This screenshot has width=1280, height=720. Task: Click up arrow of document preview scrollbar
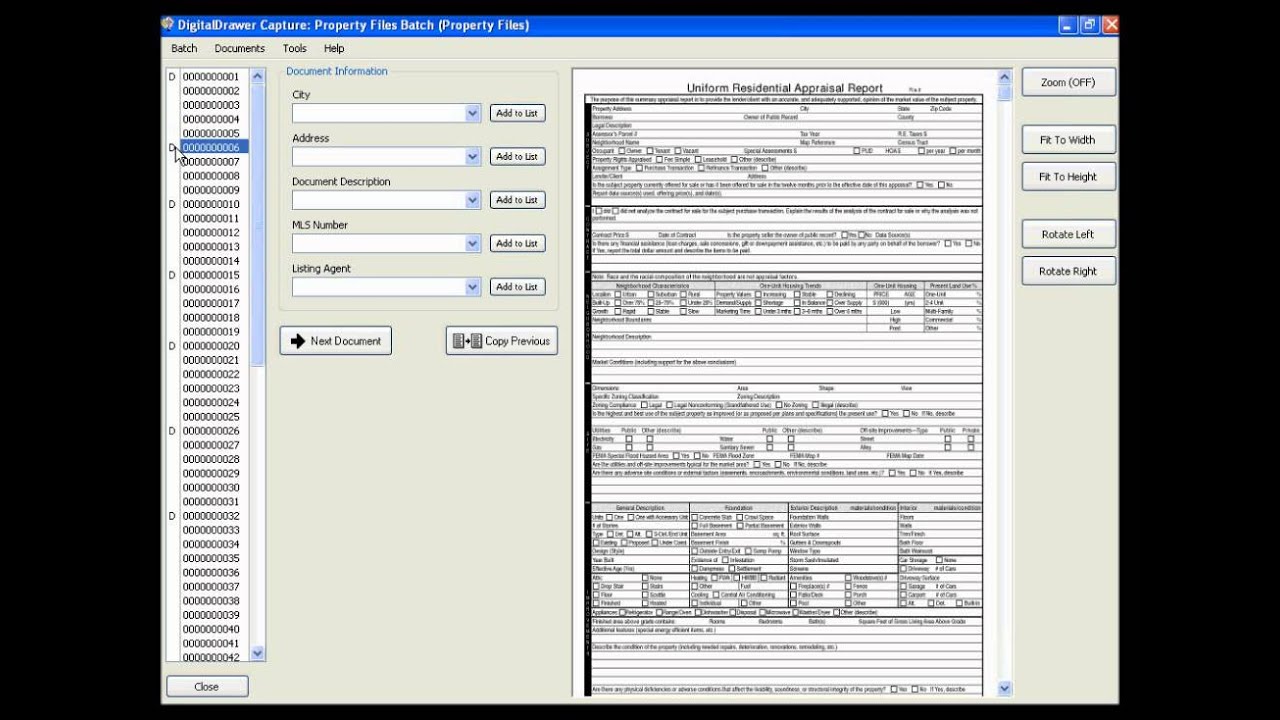point(1005,77)
